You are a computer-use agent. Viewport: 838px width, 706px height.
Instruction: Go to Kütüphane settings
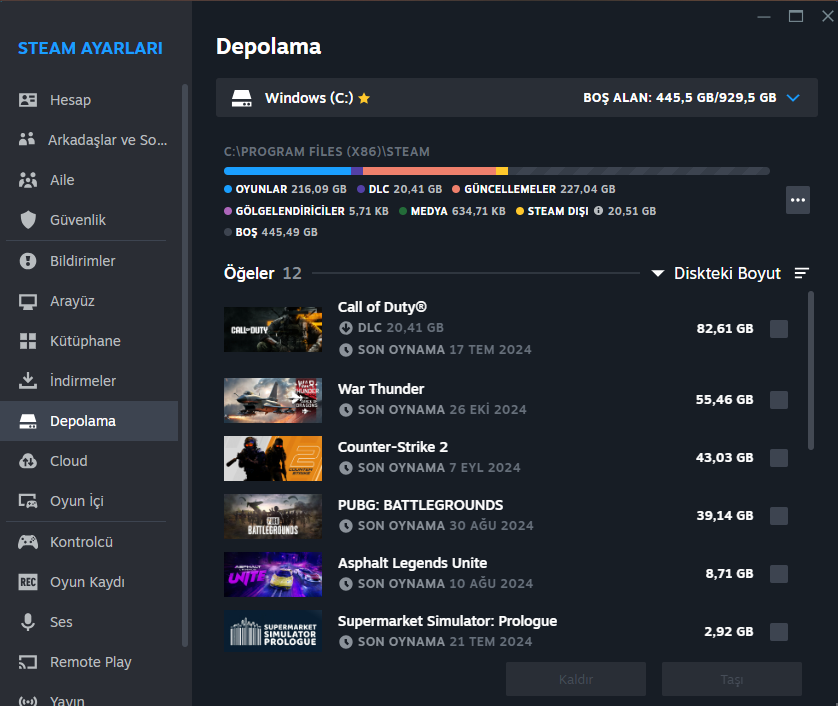(x=89, y=341)
